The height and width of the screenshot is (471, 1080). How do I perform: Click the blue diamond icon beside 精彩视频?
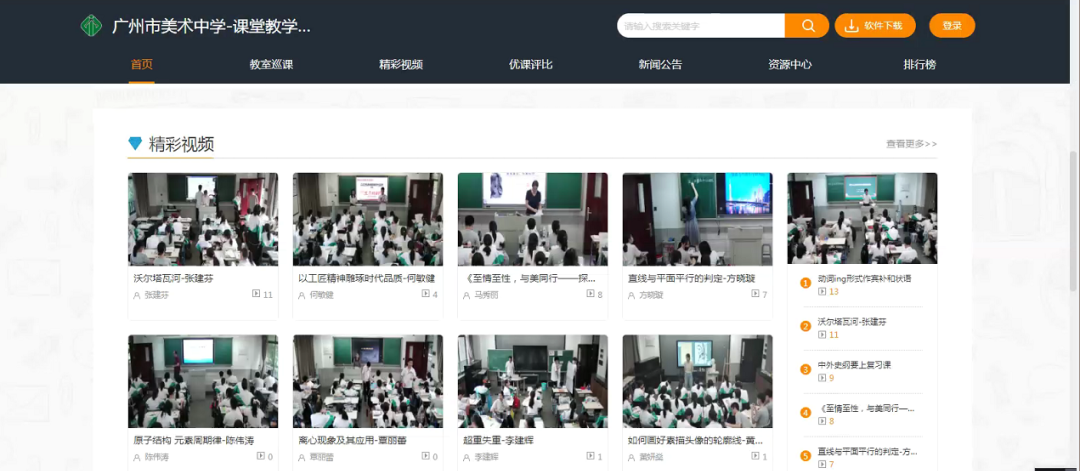point(135,144)
